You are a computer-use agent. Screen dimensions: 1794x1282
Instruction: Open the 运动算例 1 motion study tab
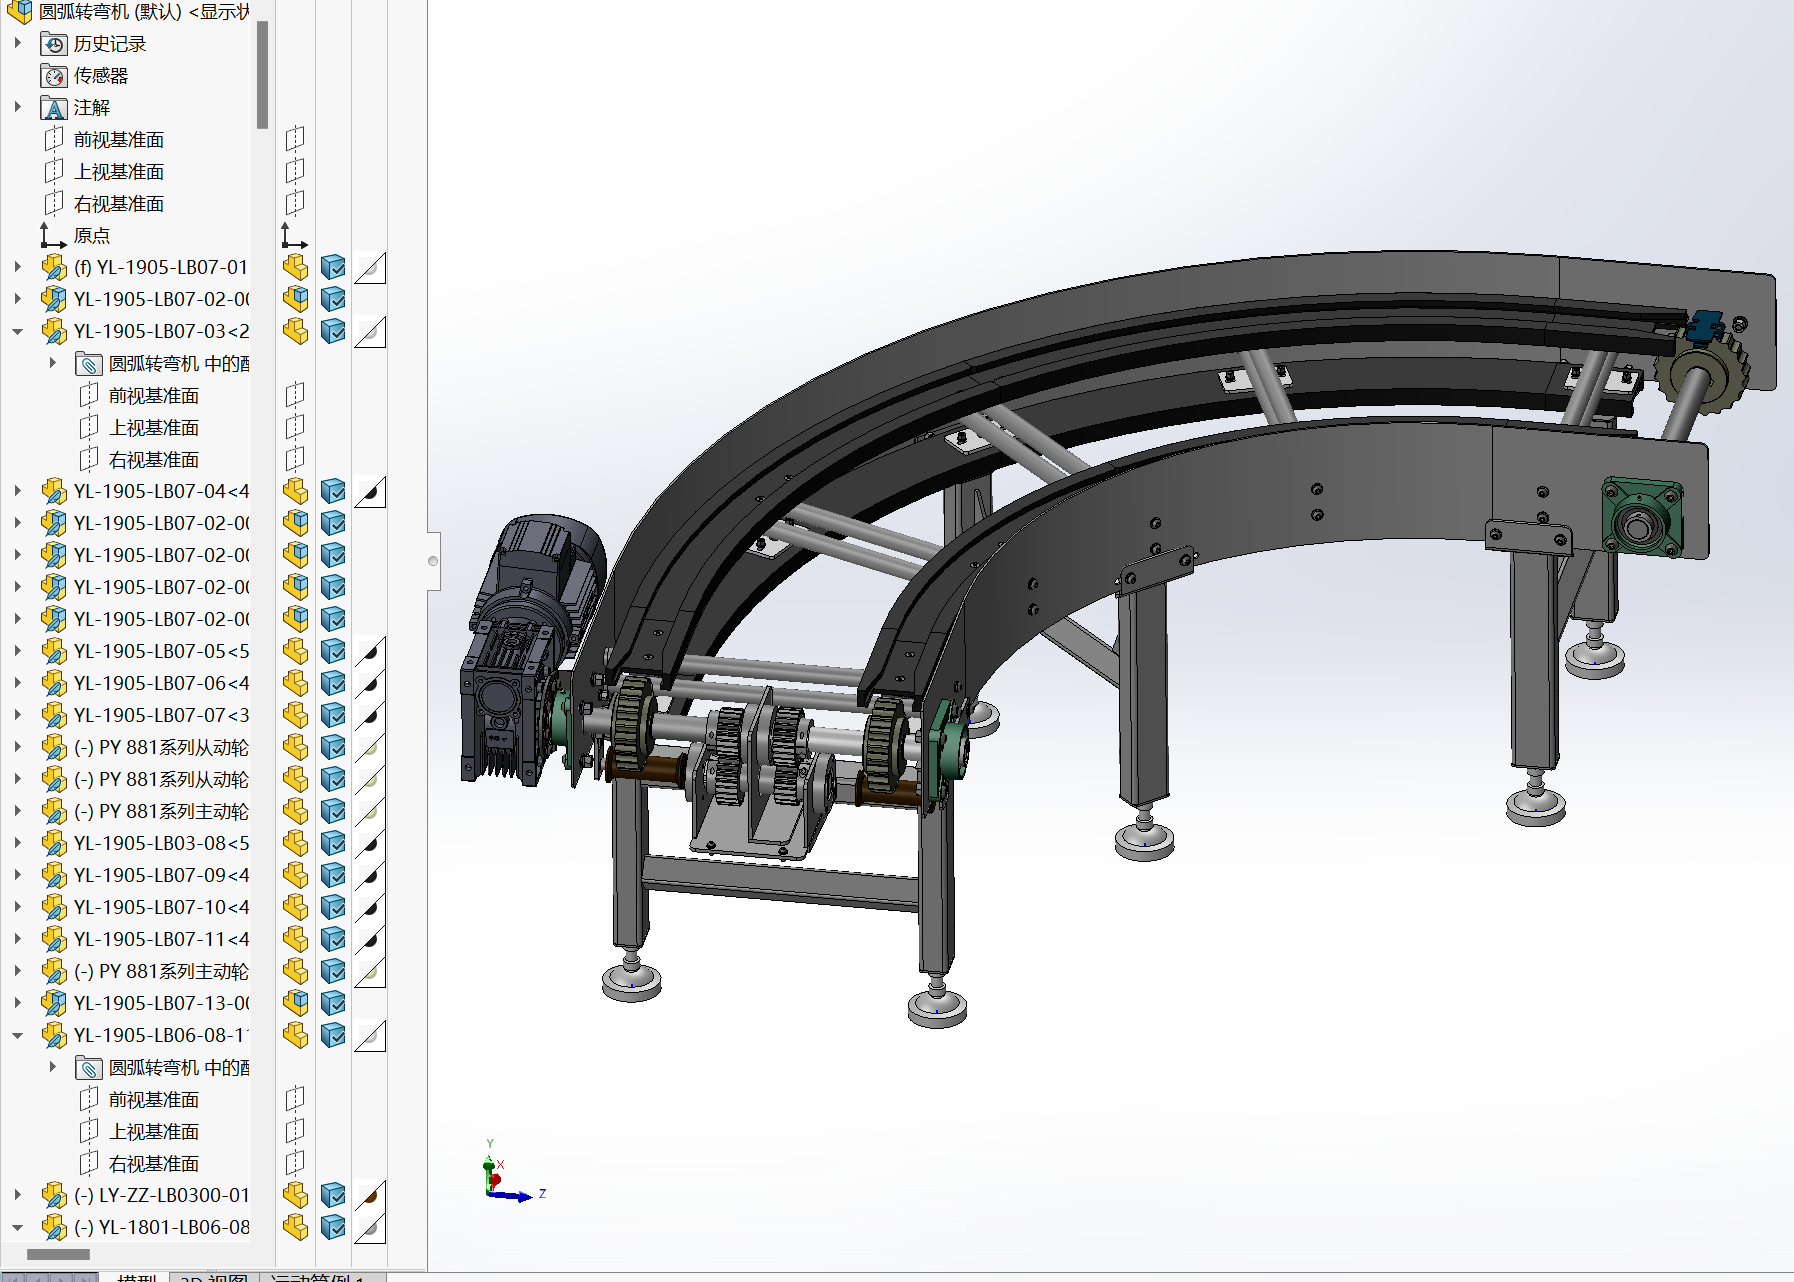(318, 1277)
